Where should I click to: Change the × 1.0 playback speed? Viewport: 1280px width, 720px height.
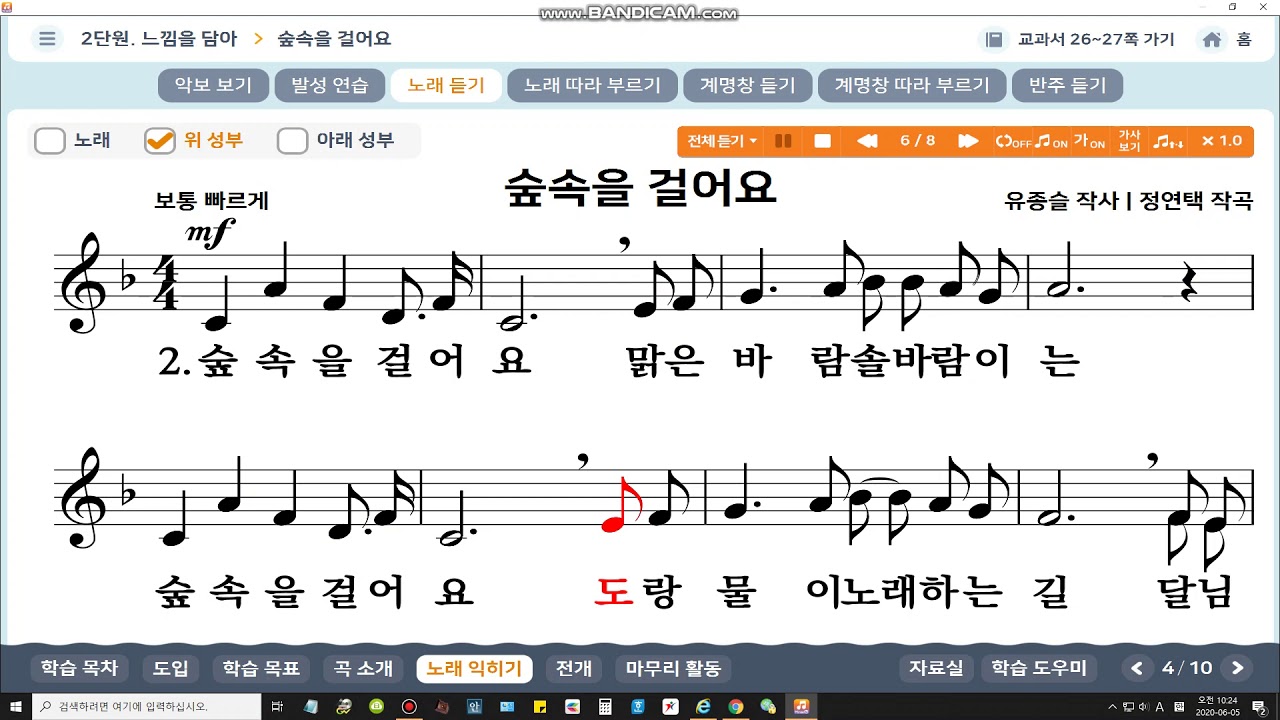[x=1221, y=141]
